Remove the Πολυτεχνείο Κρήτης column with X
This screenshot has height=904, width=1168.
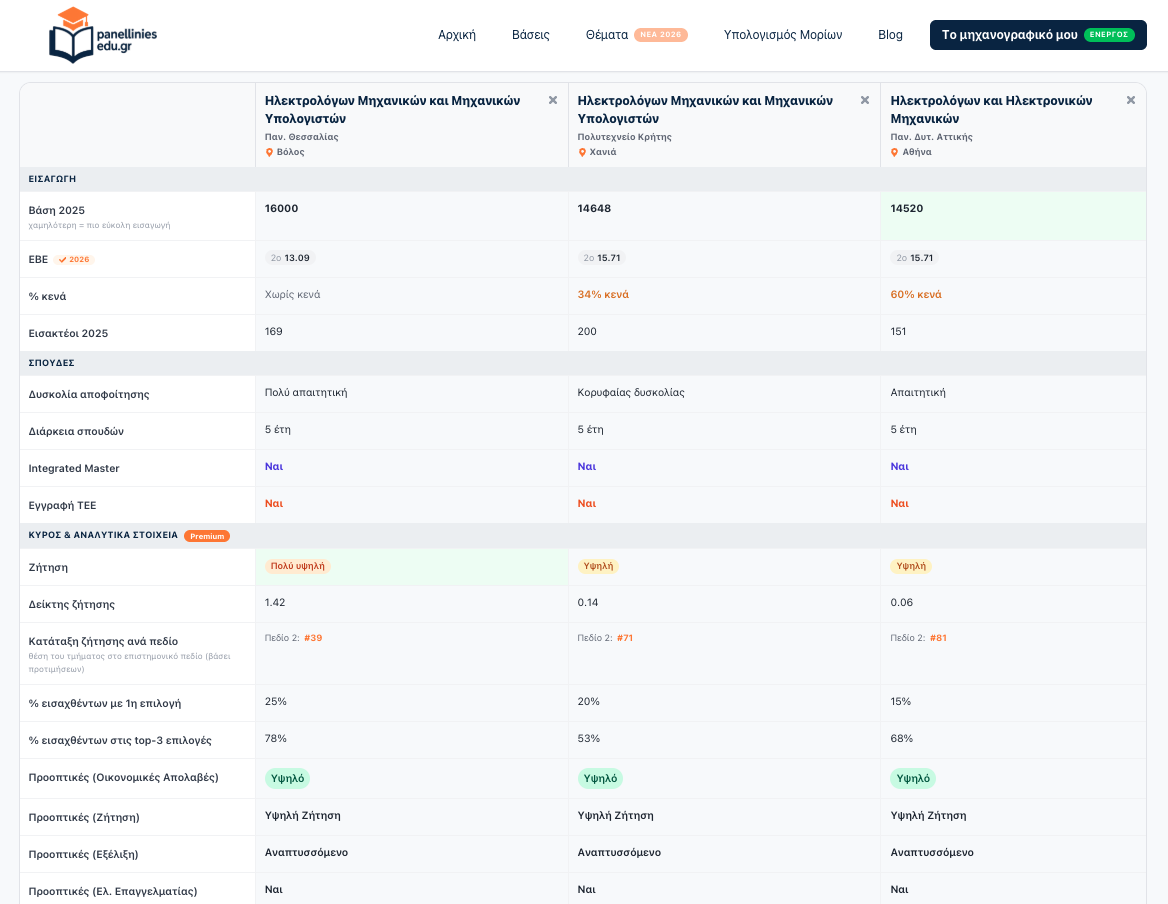(865, 101)
